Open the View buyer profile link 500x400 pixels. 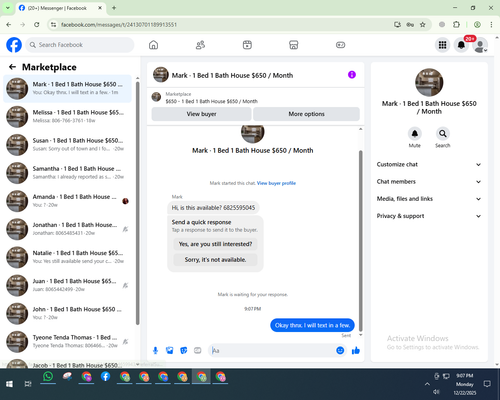(x=276, y=183)
